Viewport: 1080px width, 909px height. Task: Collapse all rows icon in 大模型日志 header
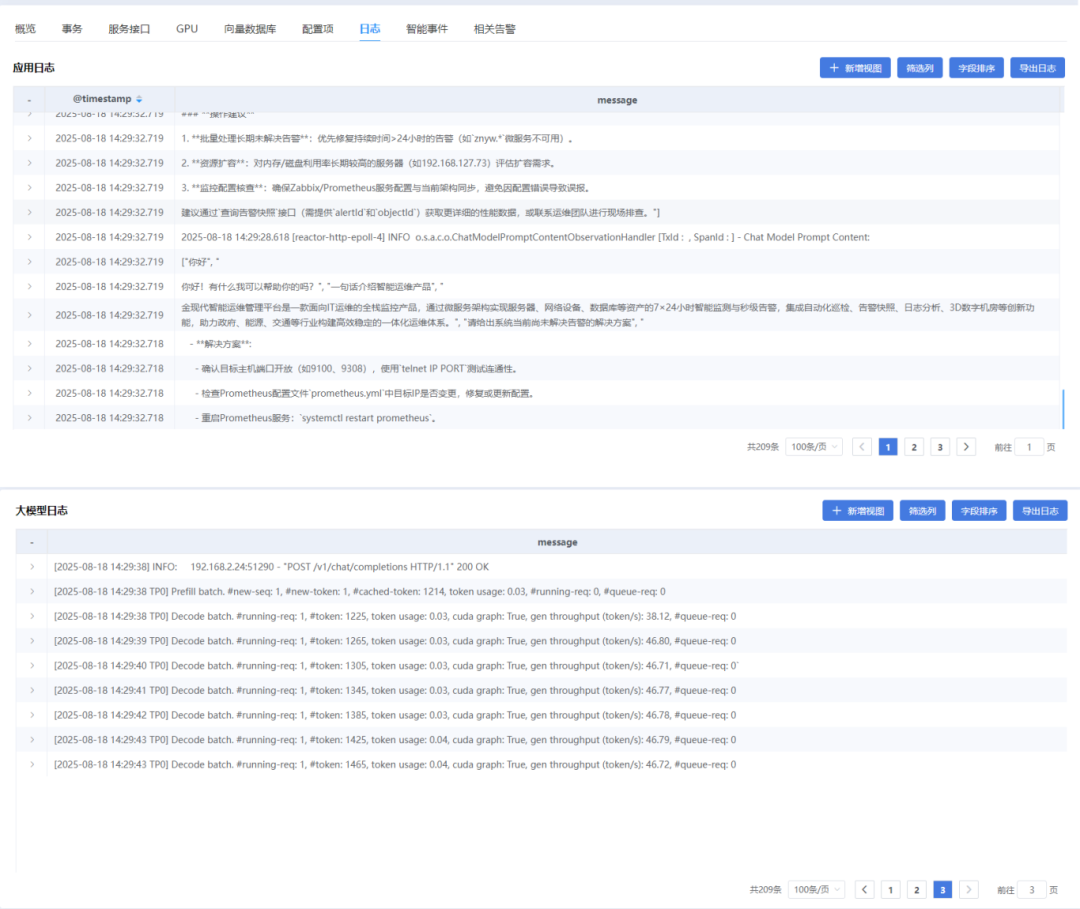(x=31, y=542)
